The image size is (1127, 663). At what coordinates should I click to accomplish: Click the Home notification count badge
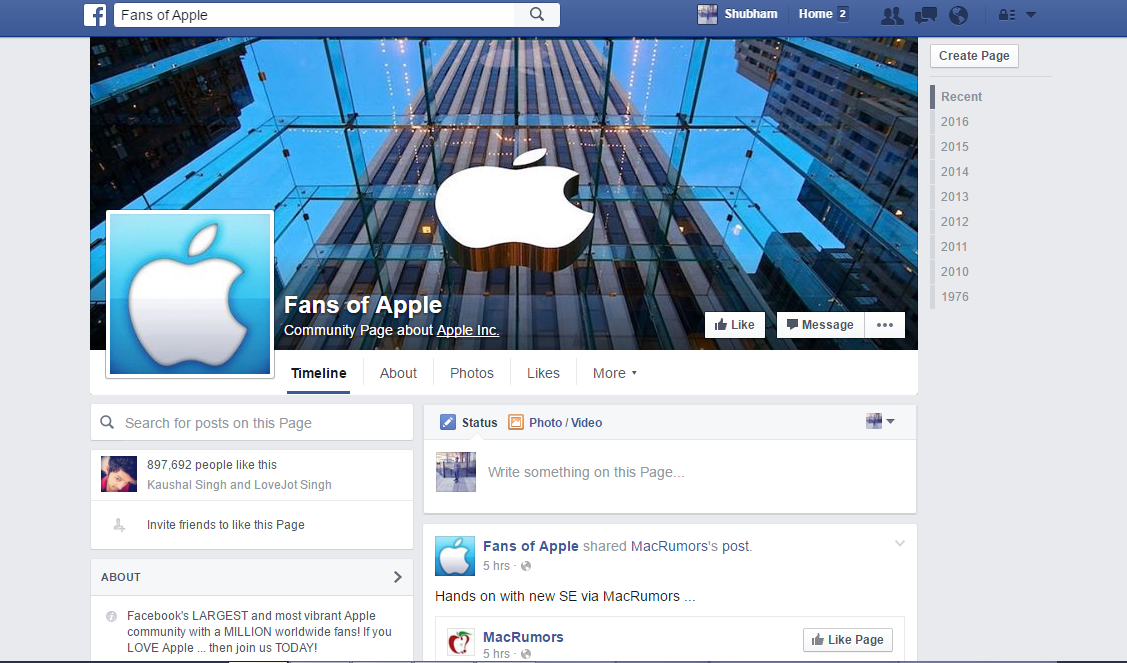click(x=842, y=14)
